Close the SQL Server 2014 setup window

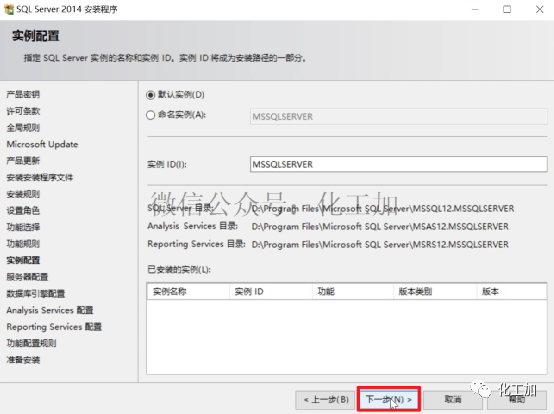pos(540,9)
